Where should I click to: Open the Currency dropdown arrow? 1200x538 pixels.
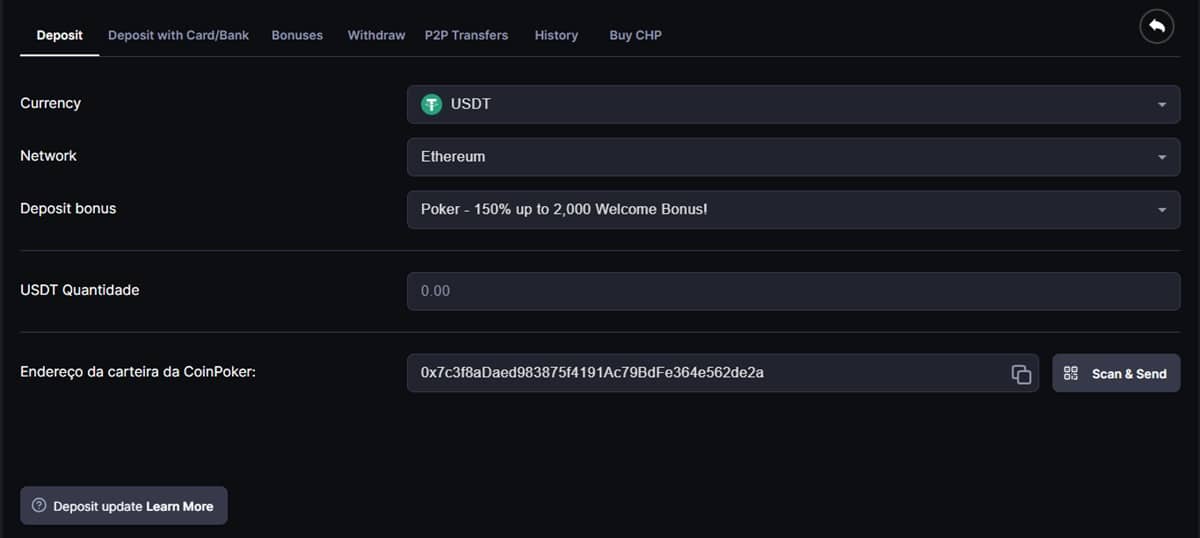click(1161, 105)
